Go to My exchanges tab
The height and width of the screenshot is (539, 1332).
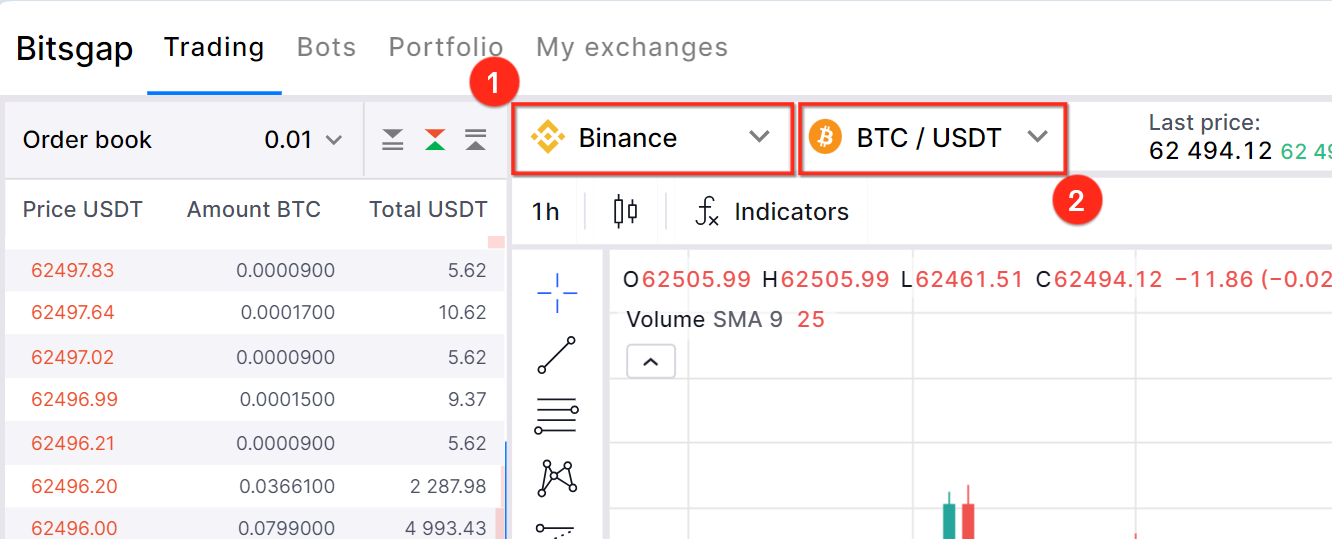[632, 47]
